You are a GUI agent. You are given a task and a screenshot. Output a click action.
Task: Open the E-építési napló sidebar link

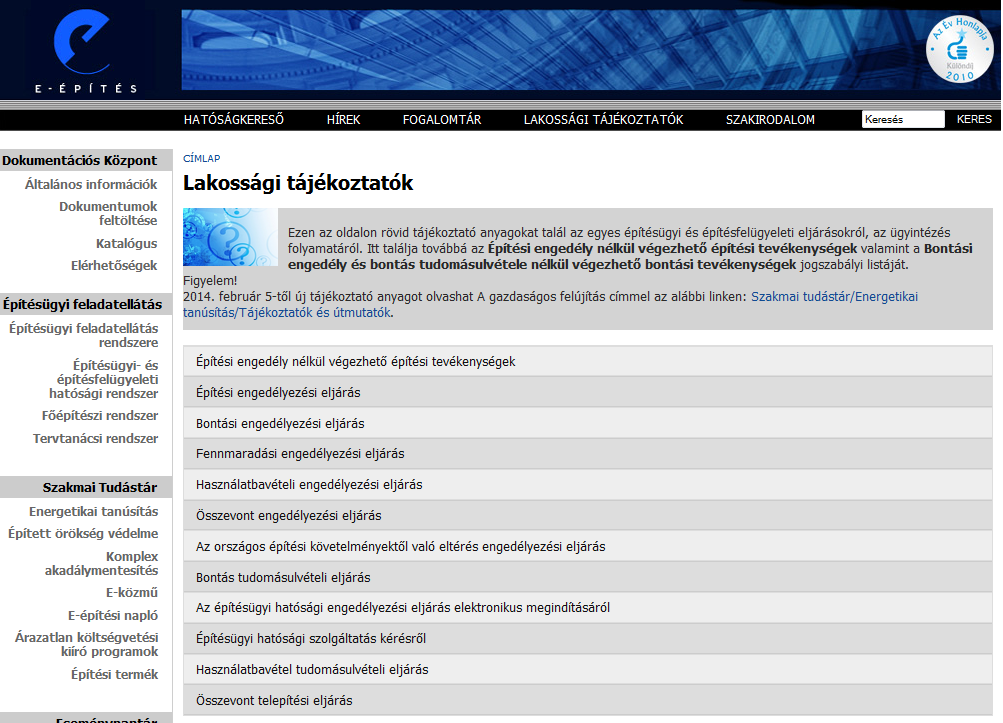(x=113, y=616)
